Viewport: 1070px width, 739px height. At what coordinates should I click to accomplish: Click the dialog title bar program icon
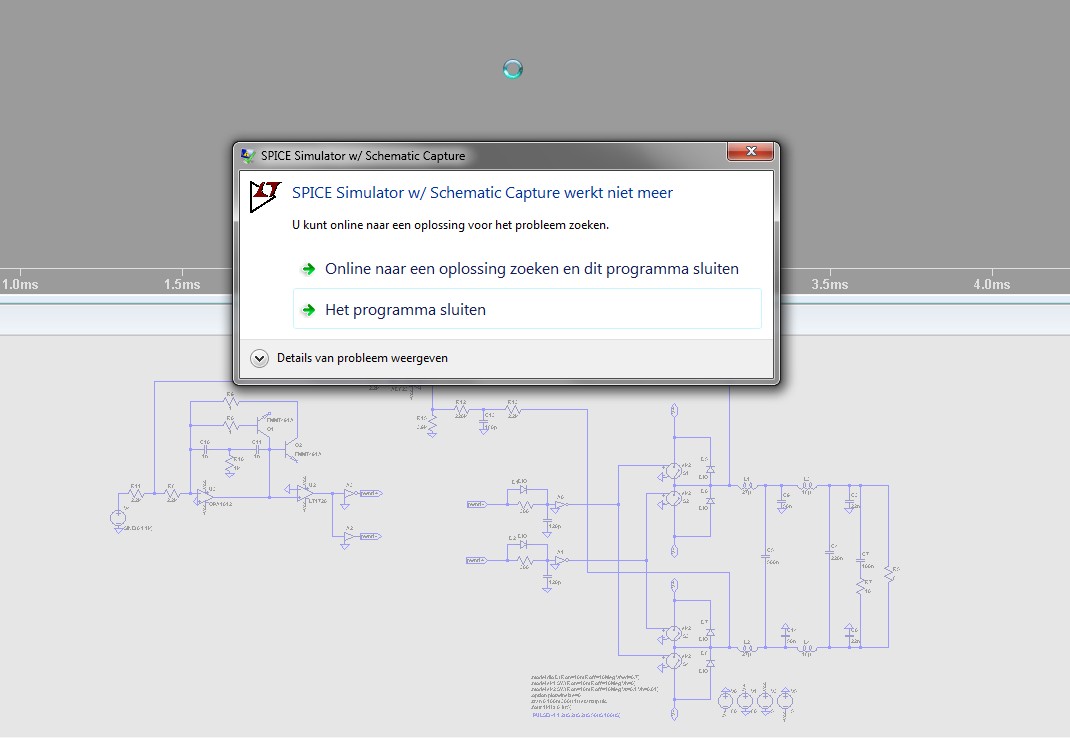click(x=248, y=156)
